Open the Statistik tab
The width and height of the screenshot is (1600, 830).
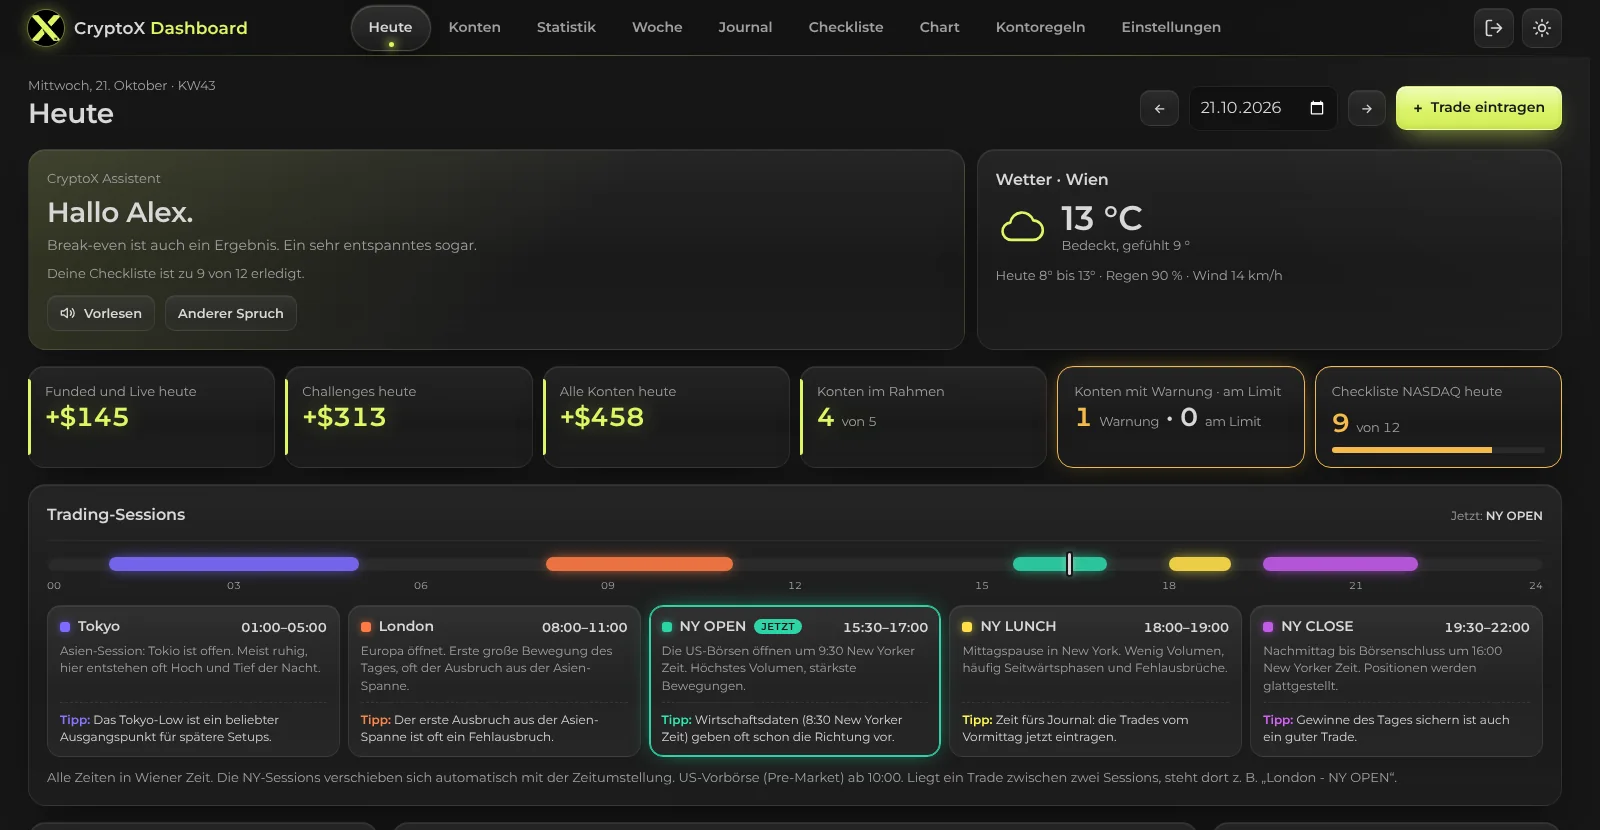pyautogui.click(x=566, y=28)
